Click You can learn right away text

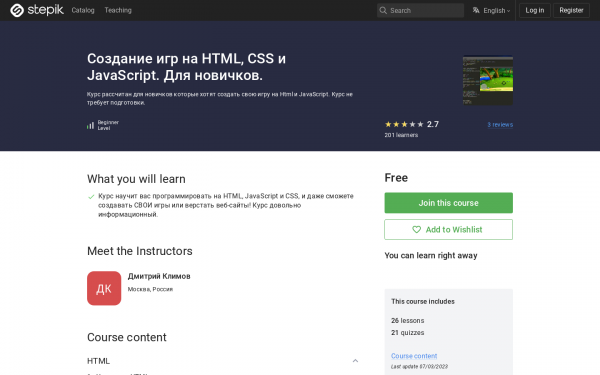coord(431,256)
